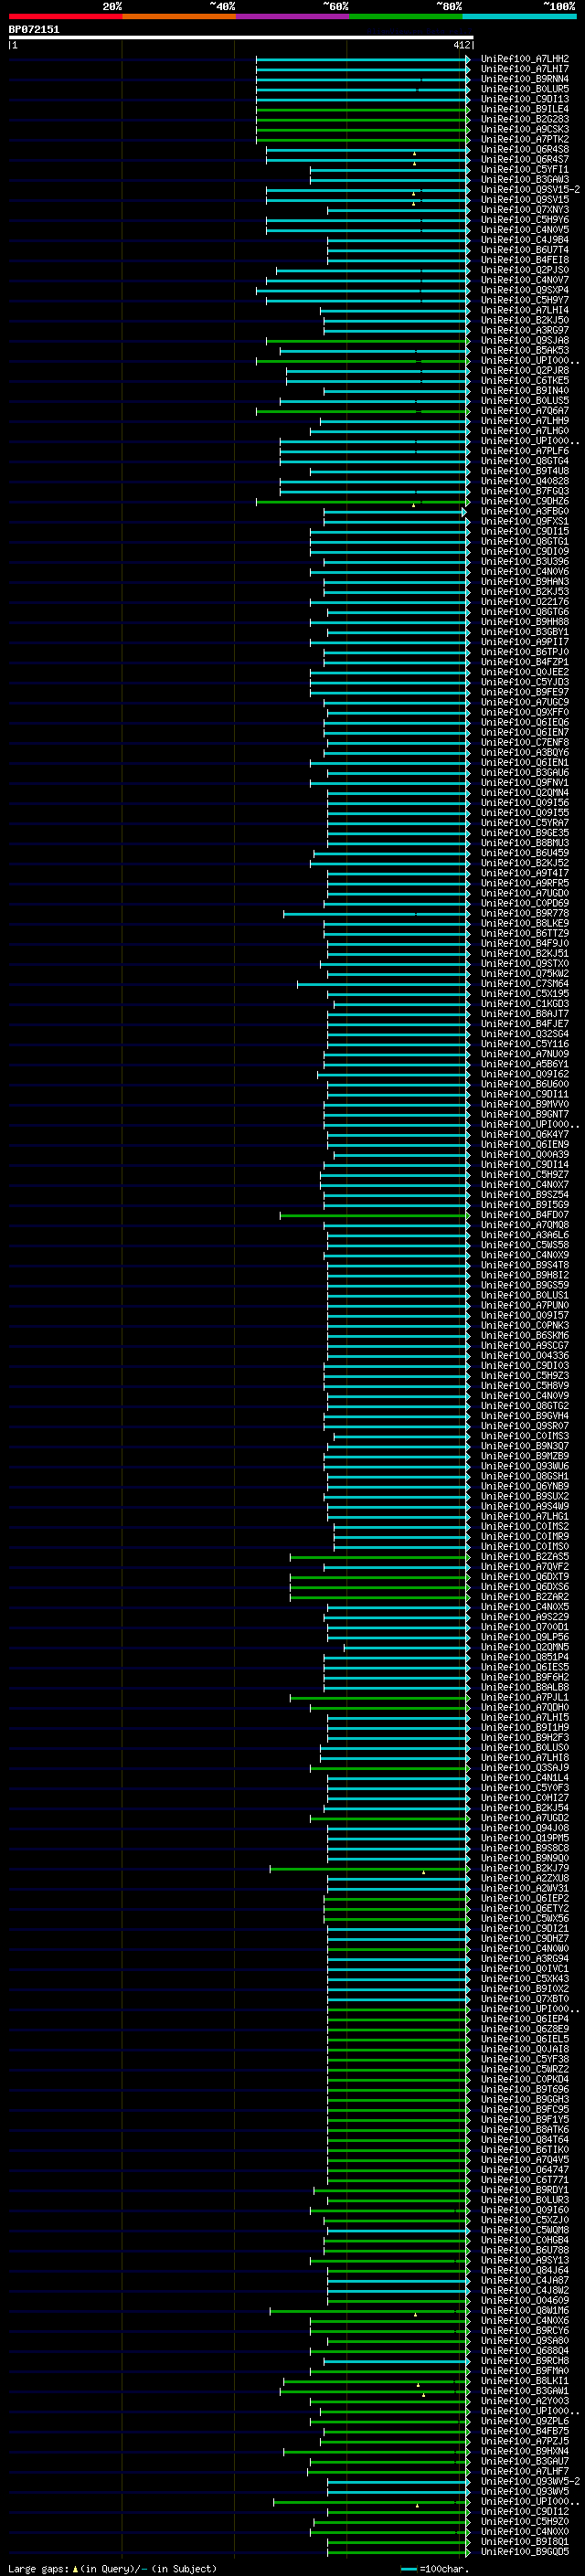Screen dimensions: 585x2576
Task: Click hit label UniRef100_Q9SXP4
Action: click(x=525, y=290)
